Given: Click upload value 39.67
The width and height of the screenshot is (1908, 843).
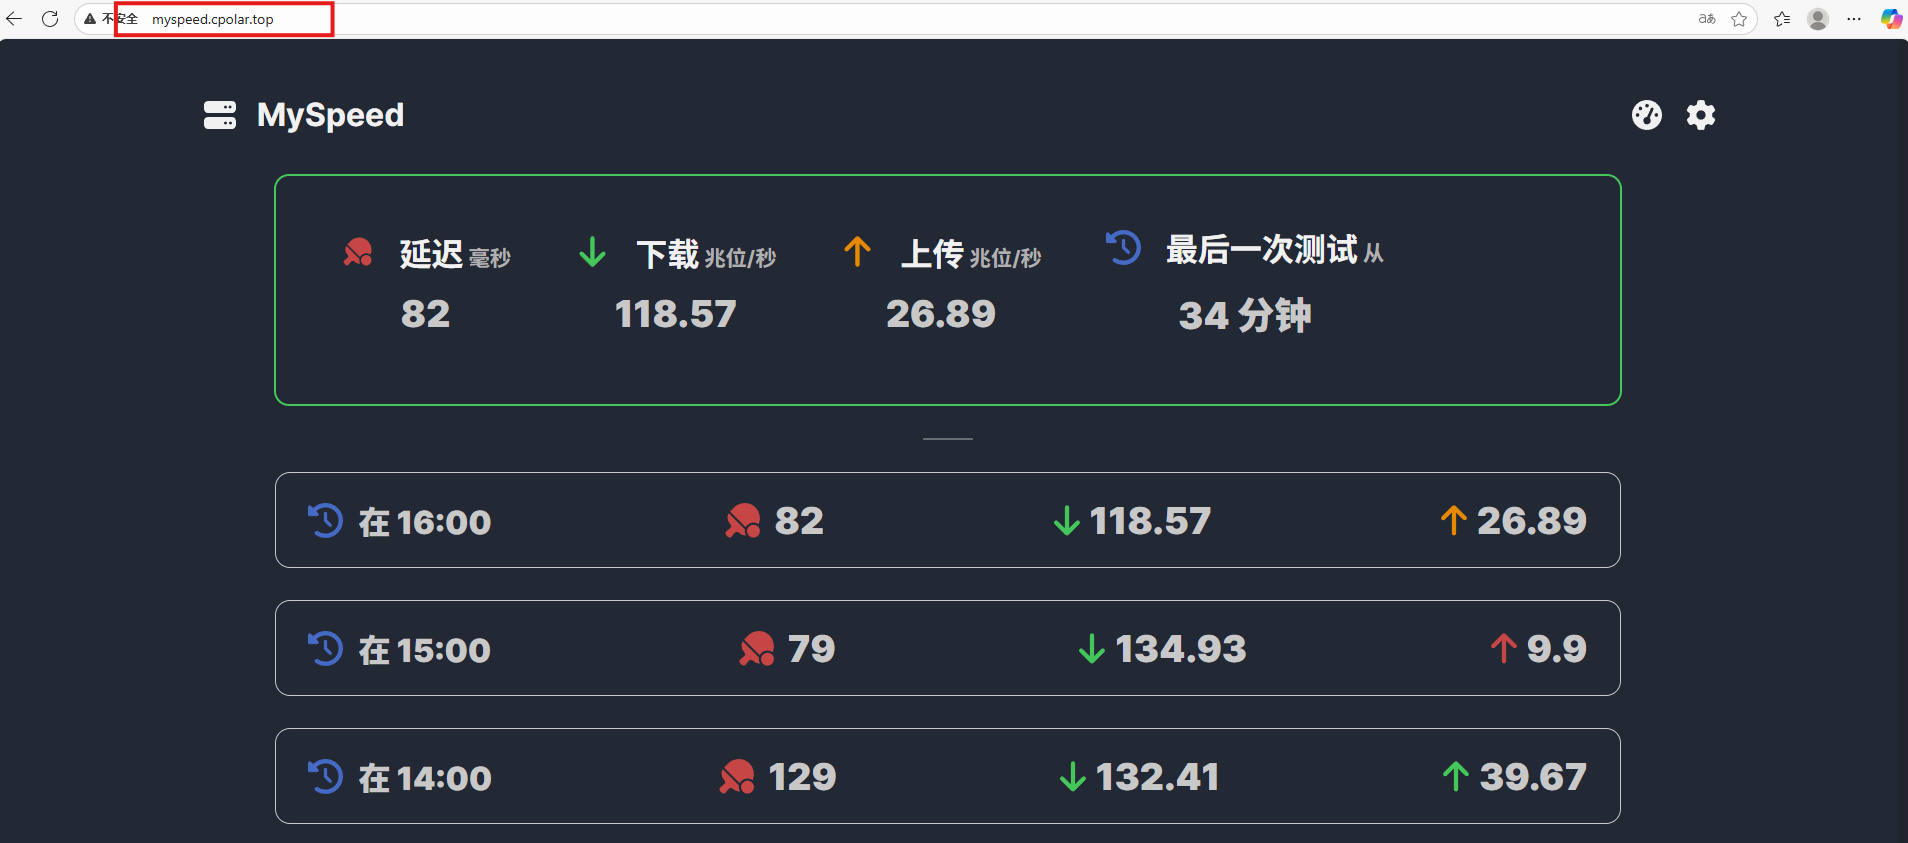Looking at the screenshot, I should click(1534, 777).
